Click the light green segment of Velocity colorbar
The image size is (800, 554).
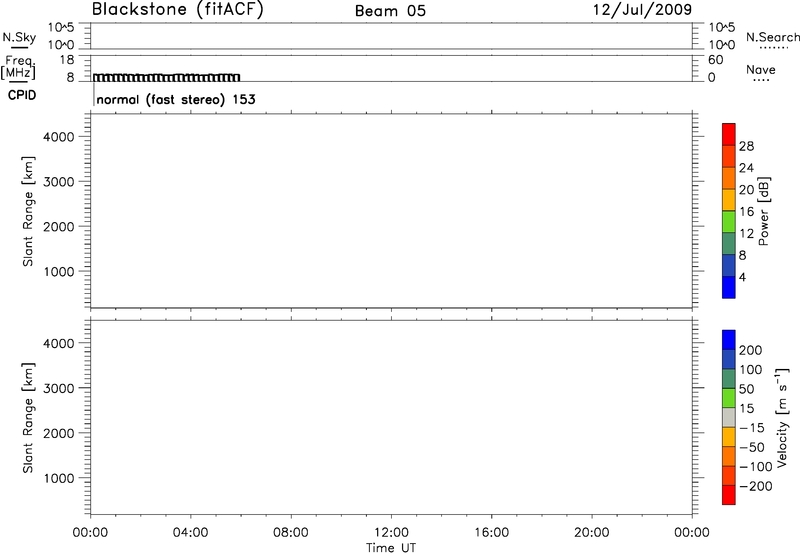pyautogui.click(x=729, y=398)
